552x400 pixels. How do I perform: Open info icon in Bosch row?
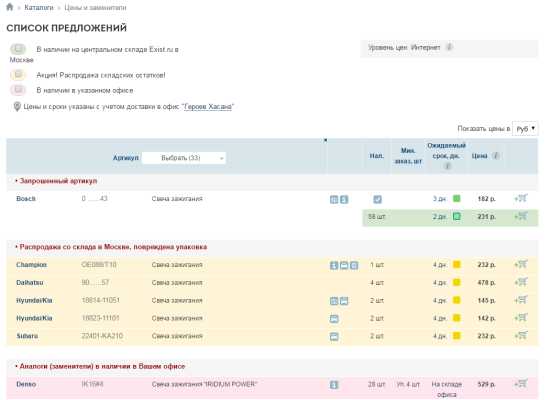344,200
